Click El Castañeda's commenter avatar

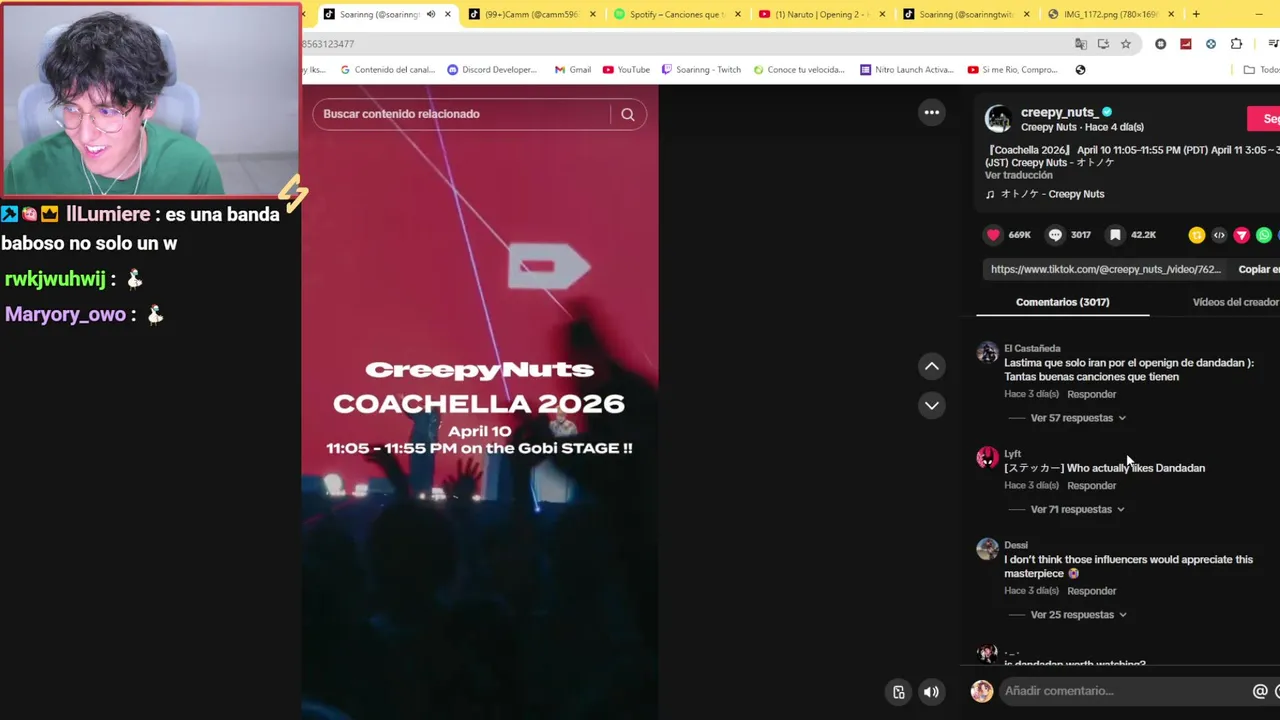click(x=987, y=352)
